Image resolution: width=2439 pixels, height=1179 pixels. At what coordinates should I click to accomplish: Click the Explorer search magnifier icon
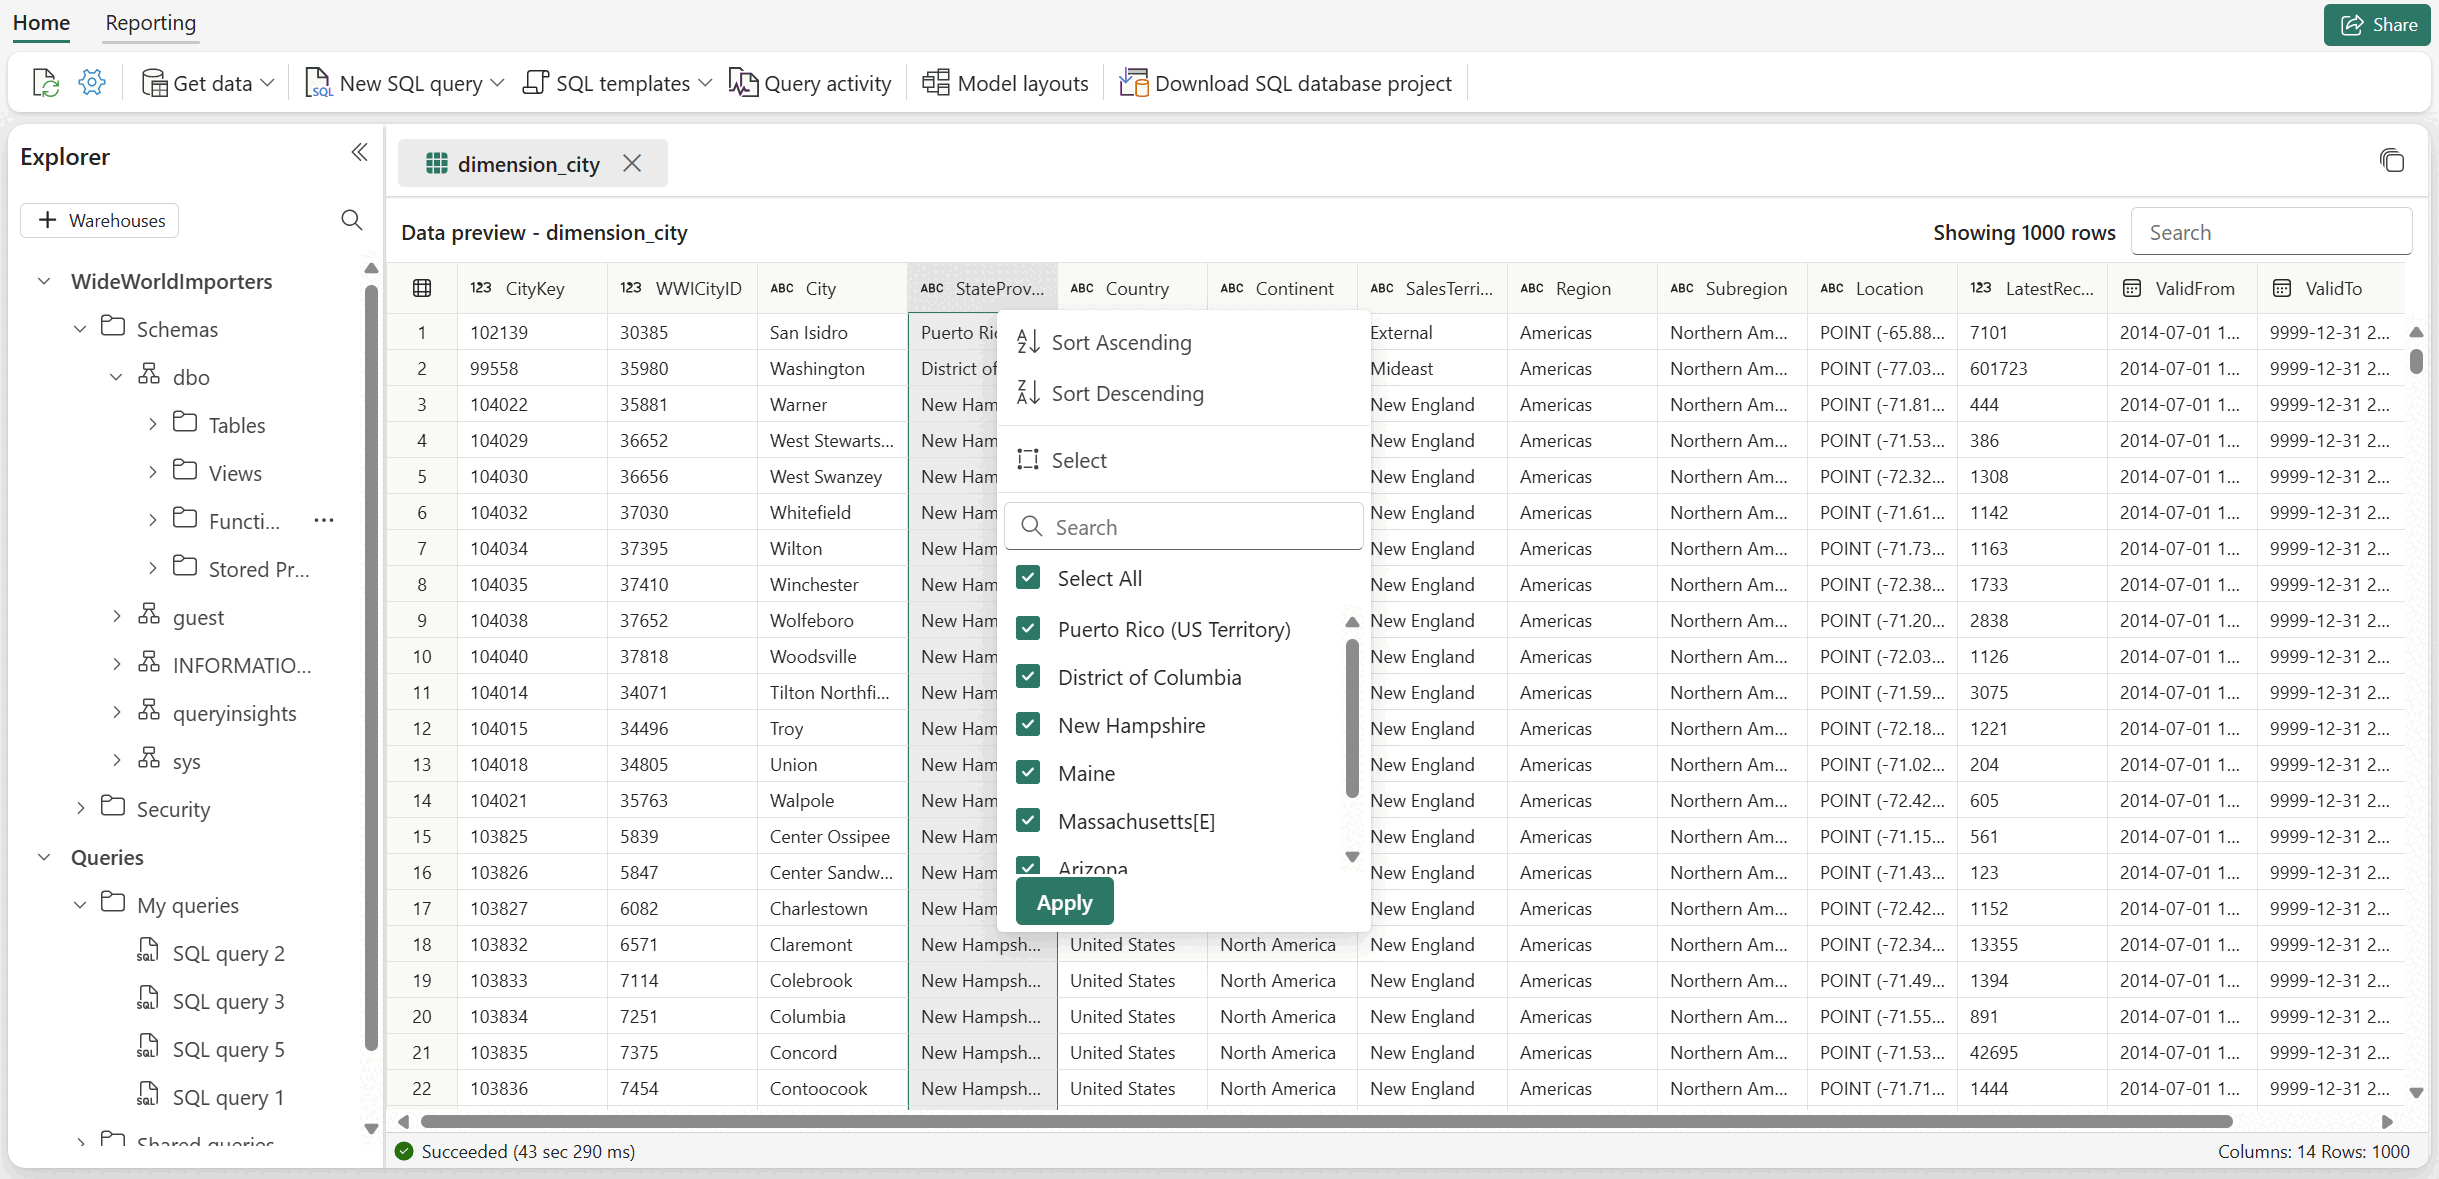[351, 220]
